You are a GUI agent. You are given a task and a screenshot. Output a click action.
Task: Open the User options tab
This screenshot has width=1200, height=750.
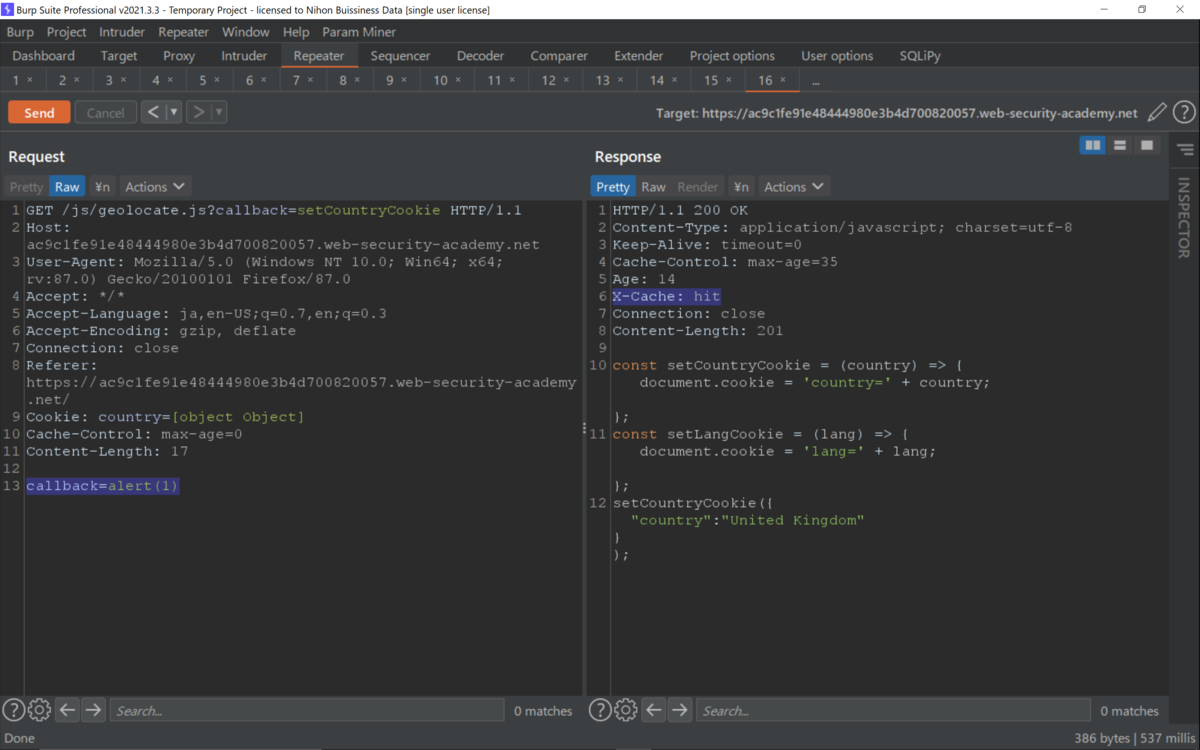(x=837, y=56)
